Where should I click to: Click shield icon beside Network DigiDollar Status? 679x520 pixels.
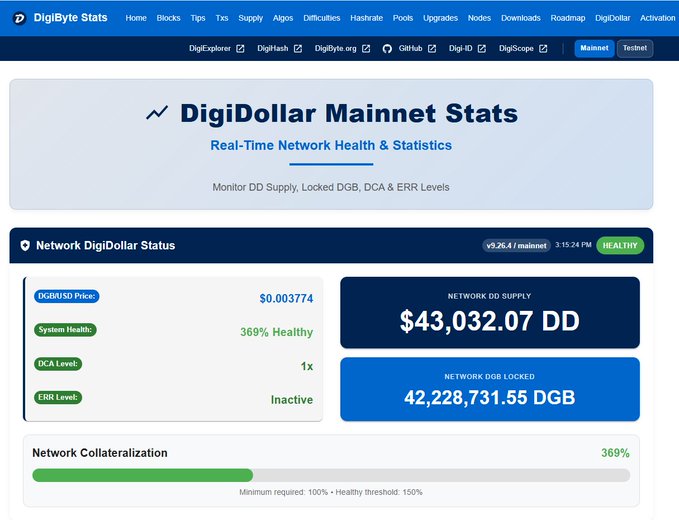tap(25, 245)
